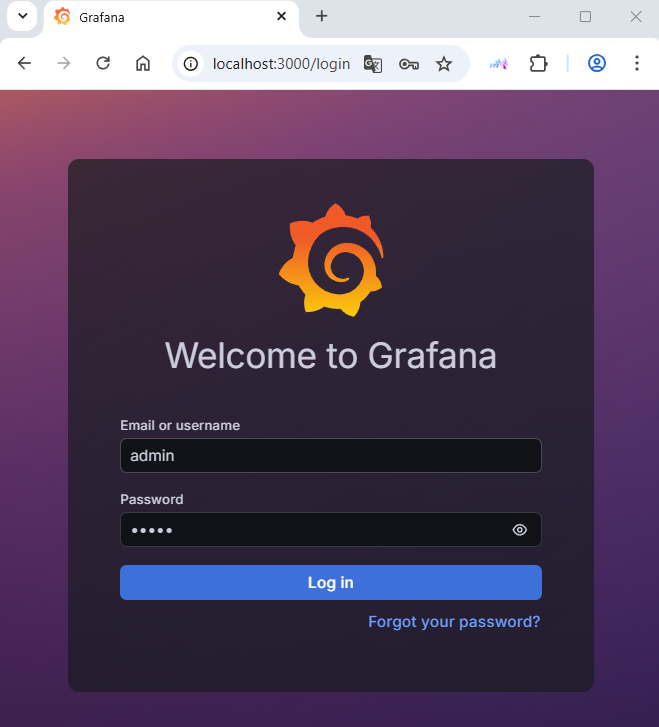The height and width of the screenshot is (727, 659).
Task: Open a new browser tab
Action: point(321,17)
